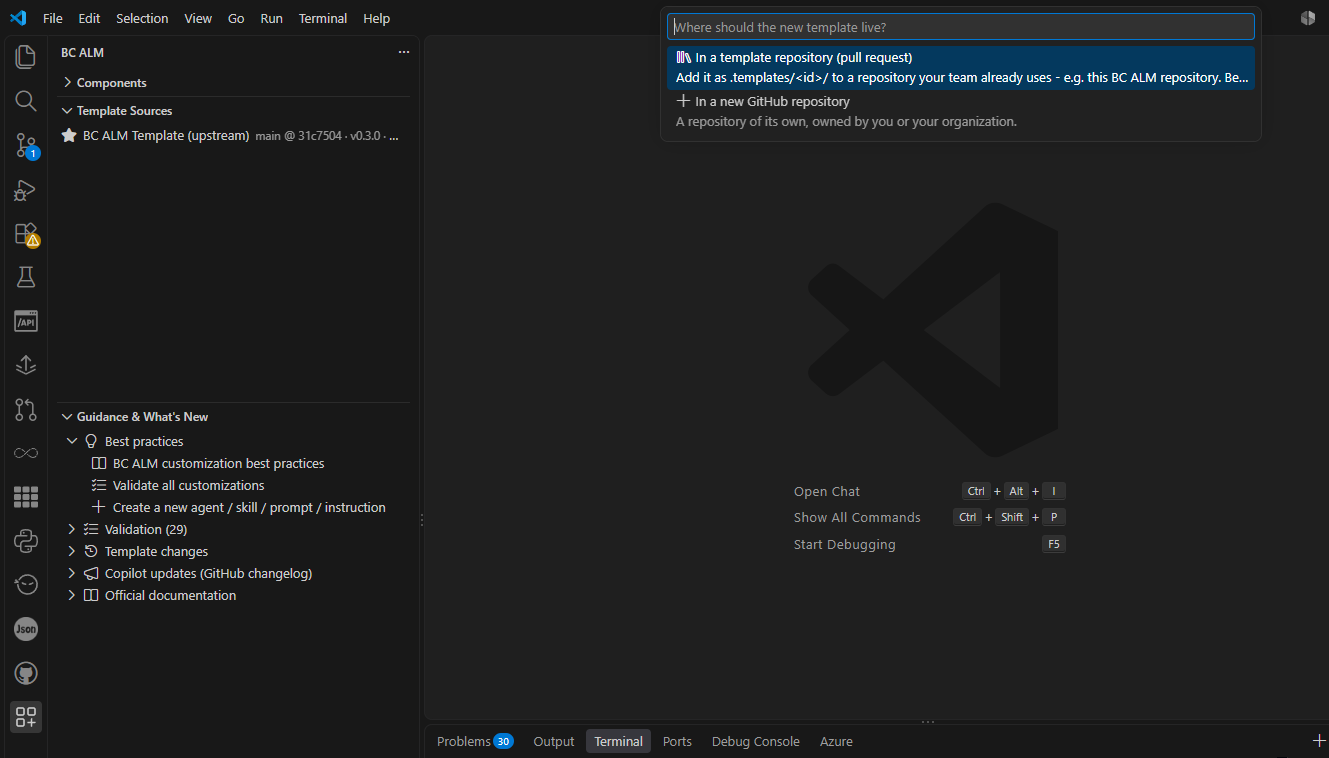Open the Explorer view in activity bar

click(x=26, y=57)
